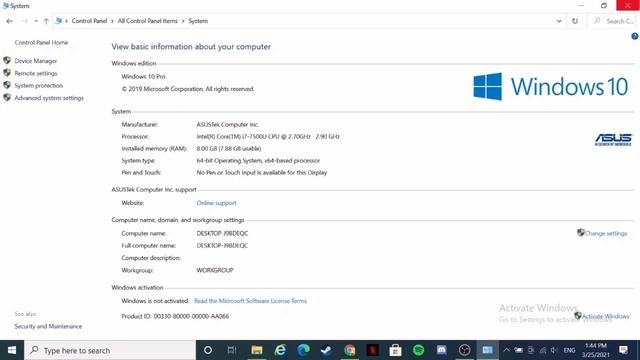Click Change settings for computer name

click(x=606, y=233)
